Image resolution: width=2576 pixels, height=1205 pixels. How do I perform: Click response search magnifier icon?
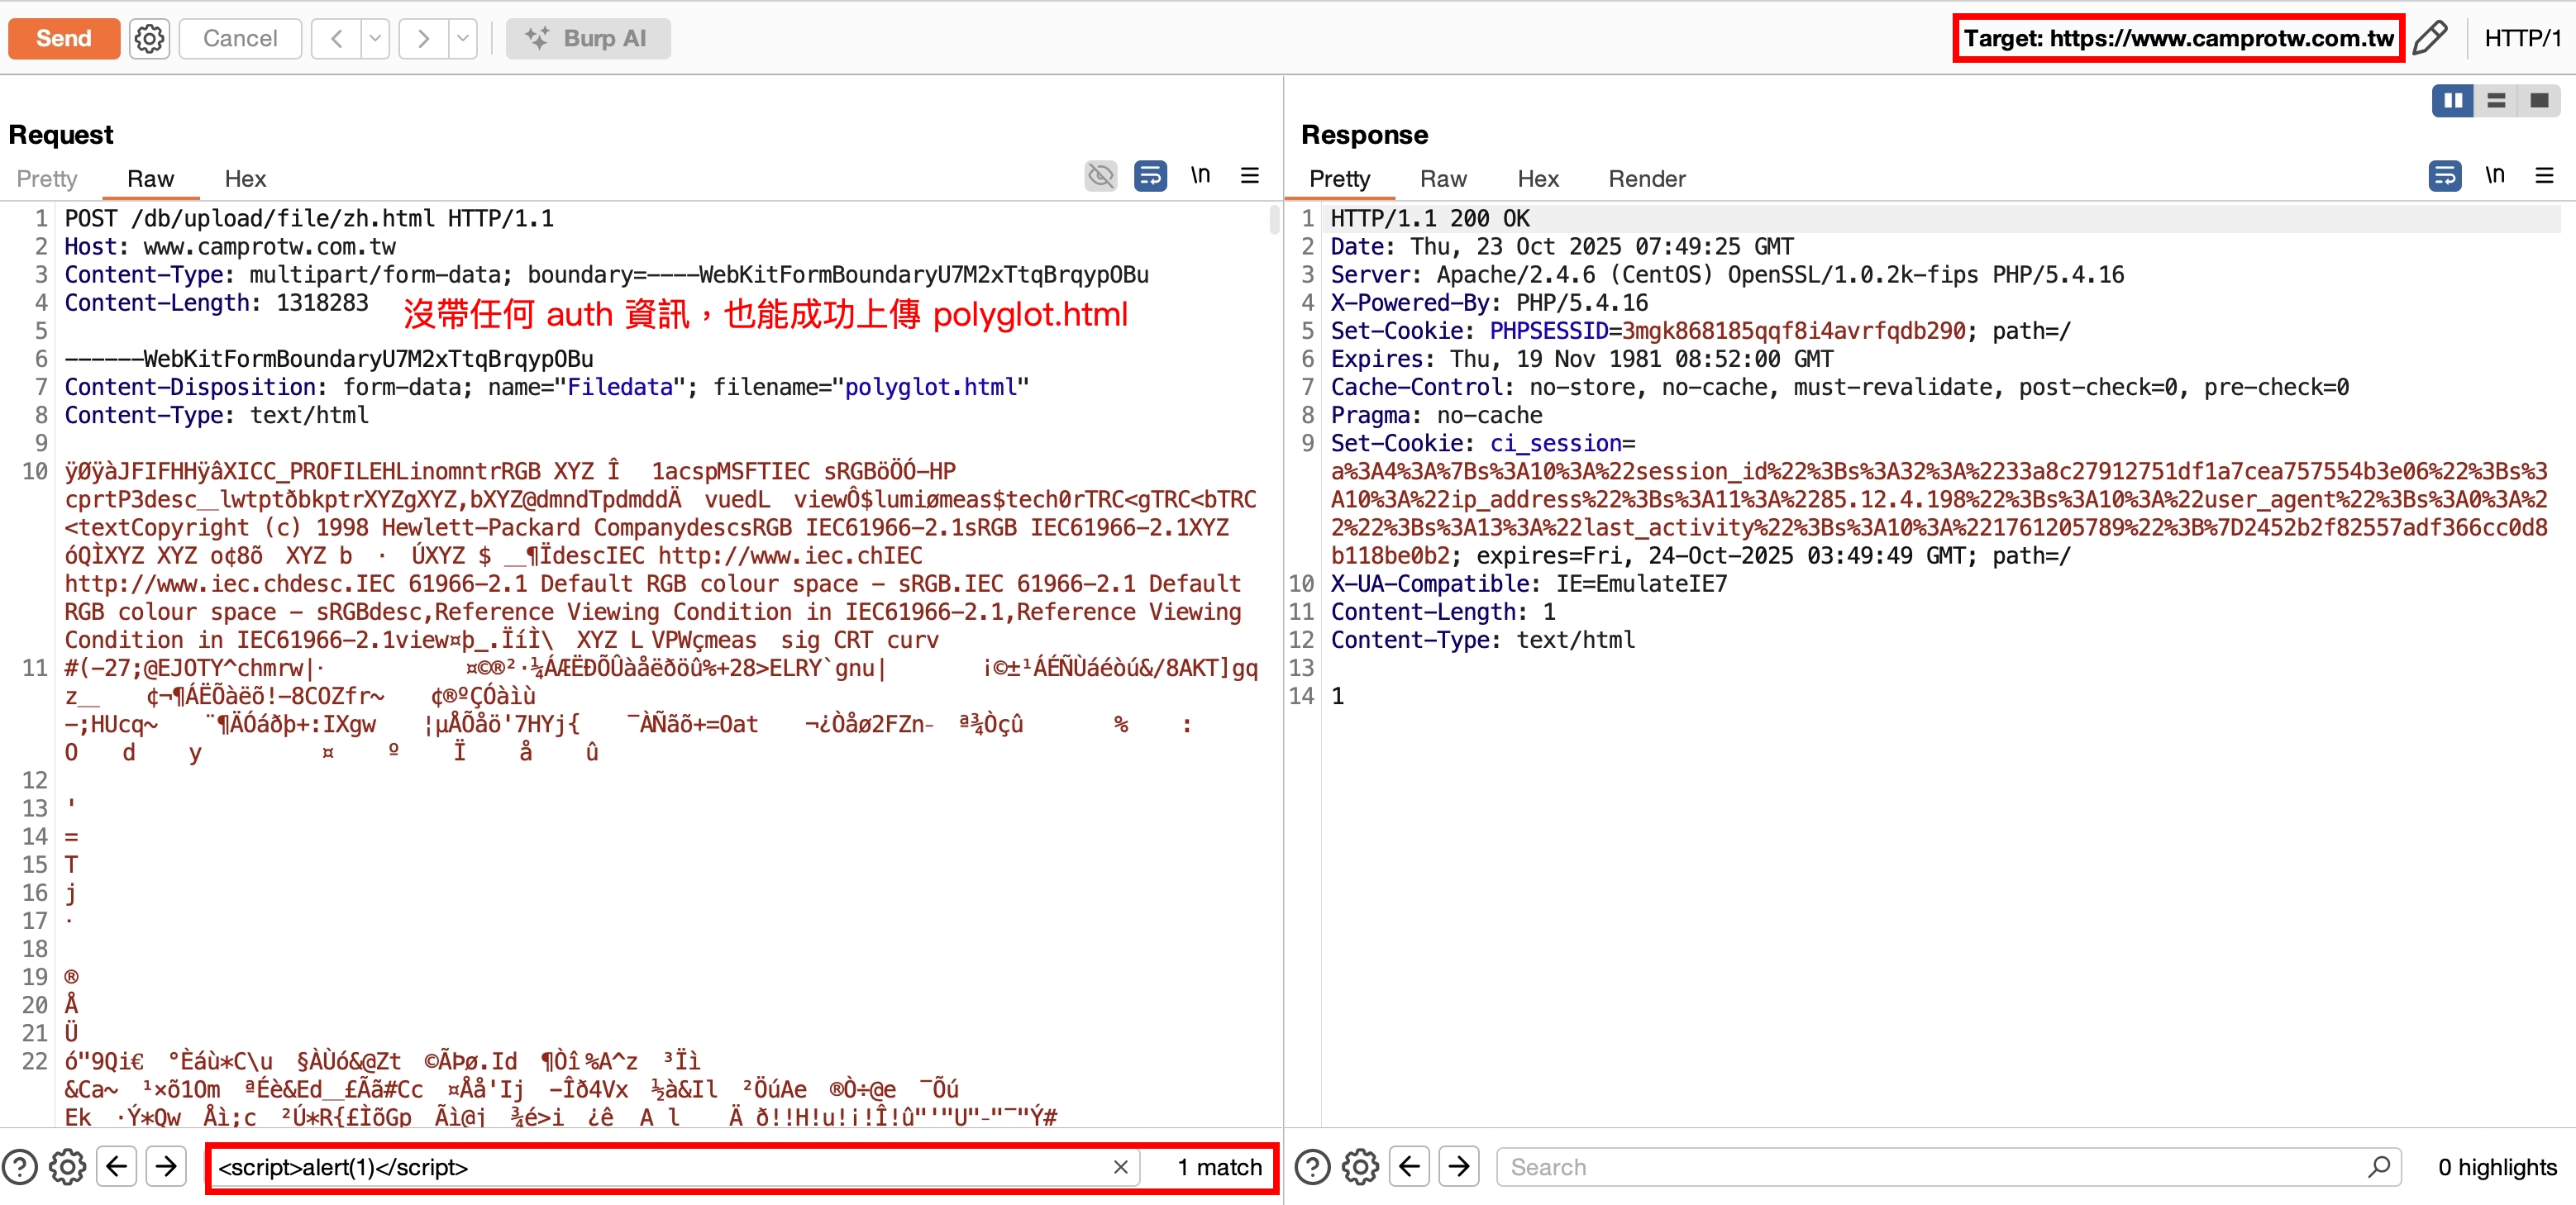[2380, 1167]
